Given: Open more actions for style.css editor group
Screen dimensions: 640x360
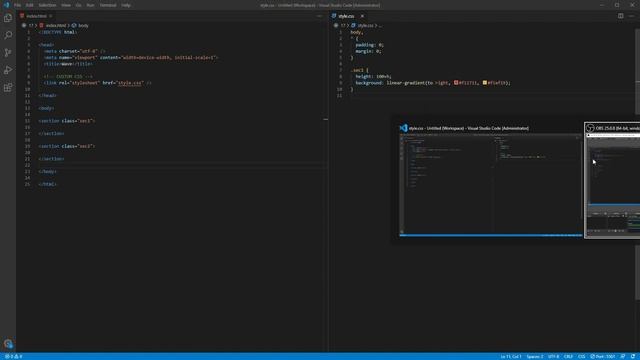Looking at the screenshot, I should (x=632, y=16).
